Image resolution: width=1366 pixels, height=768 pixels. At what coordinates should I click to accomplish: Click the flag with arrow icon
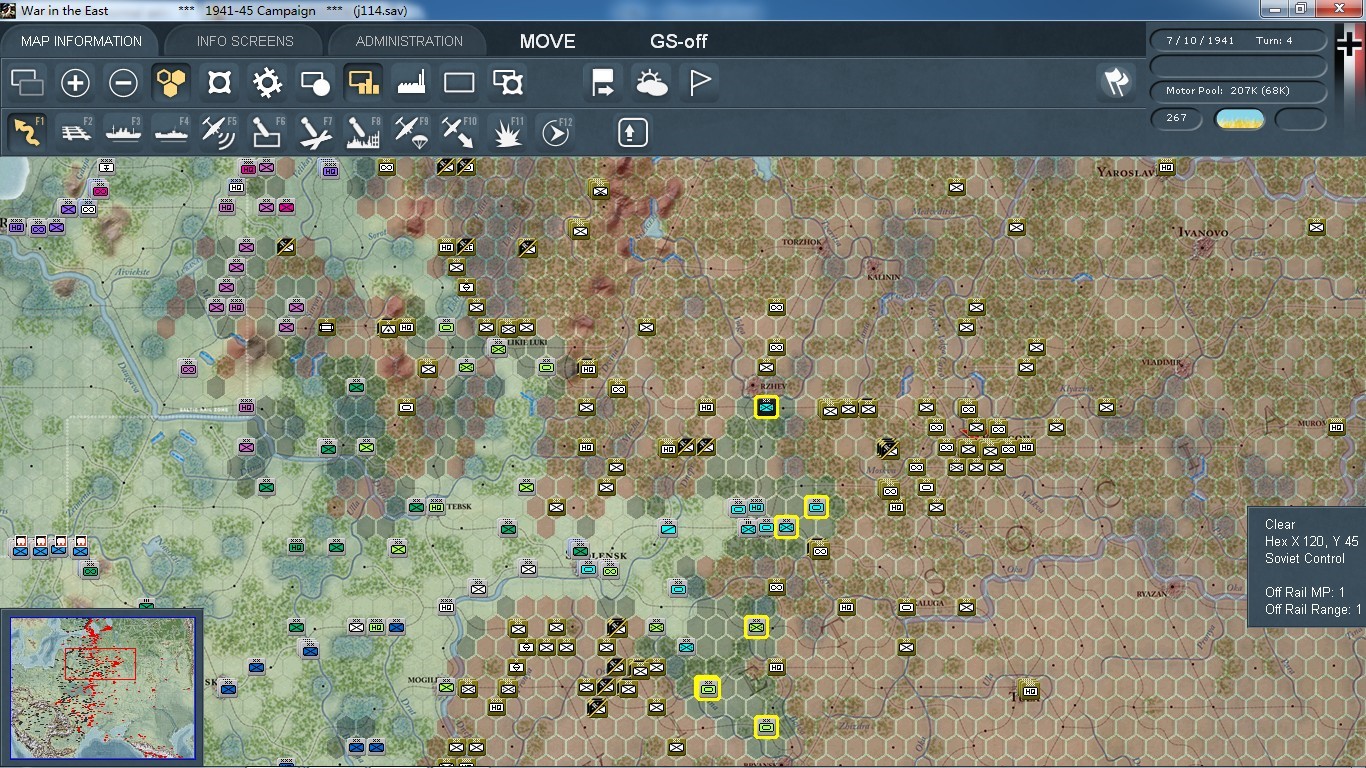point(603,83)
